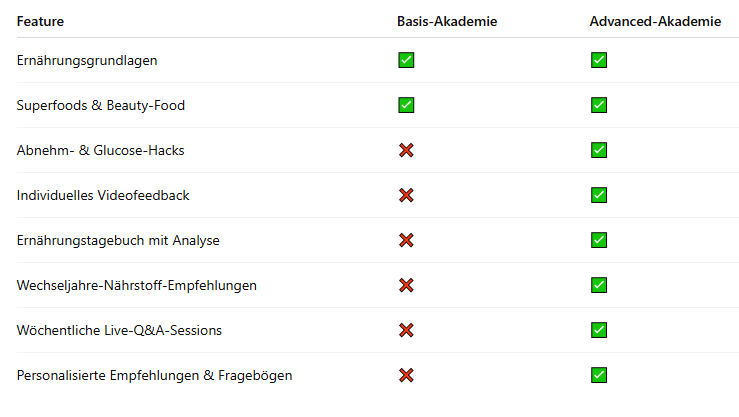Click Advanced checkmark for Individuelles Videofeedback

point(599,195)
